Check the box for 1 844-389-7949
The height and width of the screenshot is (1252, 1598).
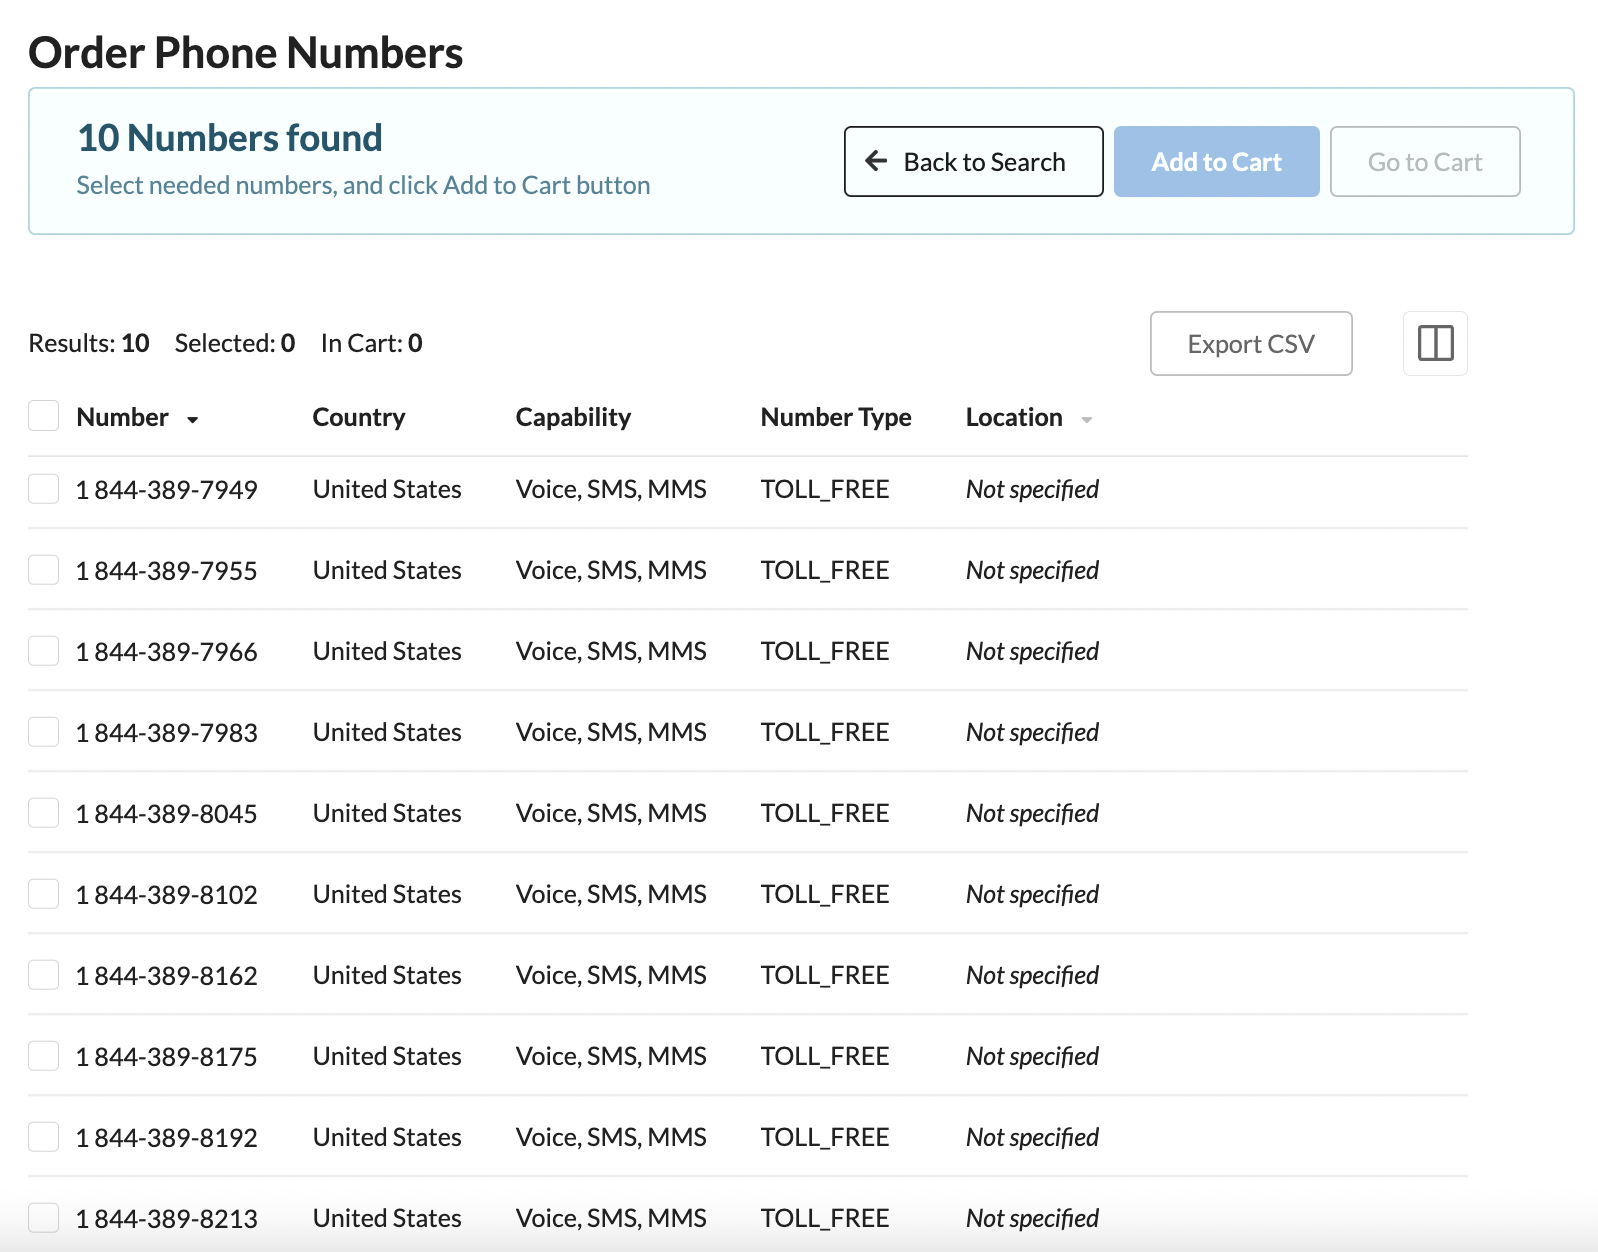[44, 489]
